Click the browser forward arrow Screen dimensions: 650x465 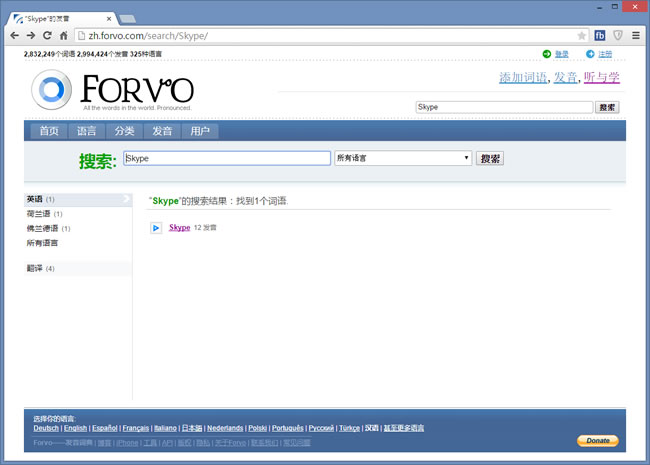[31, 36]
